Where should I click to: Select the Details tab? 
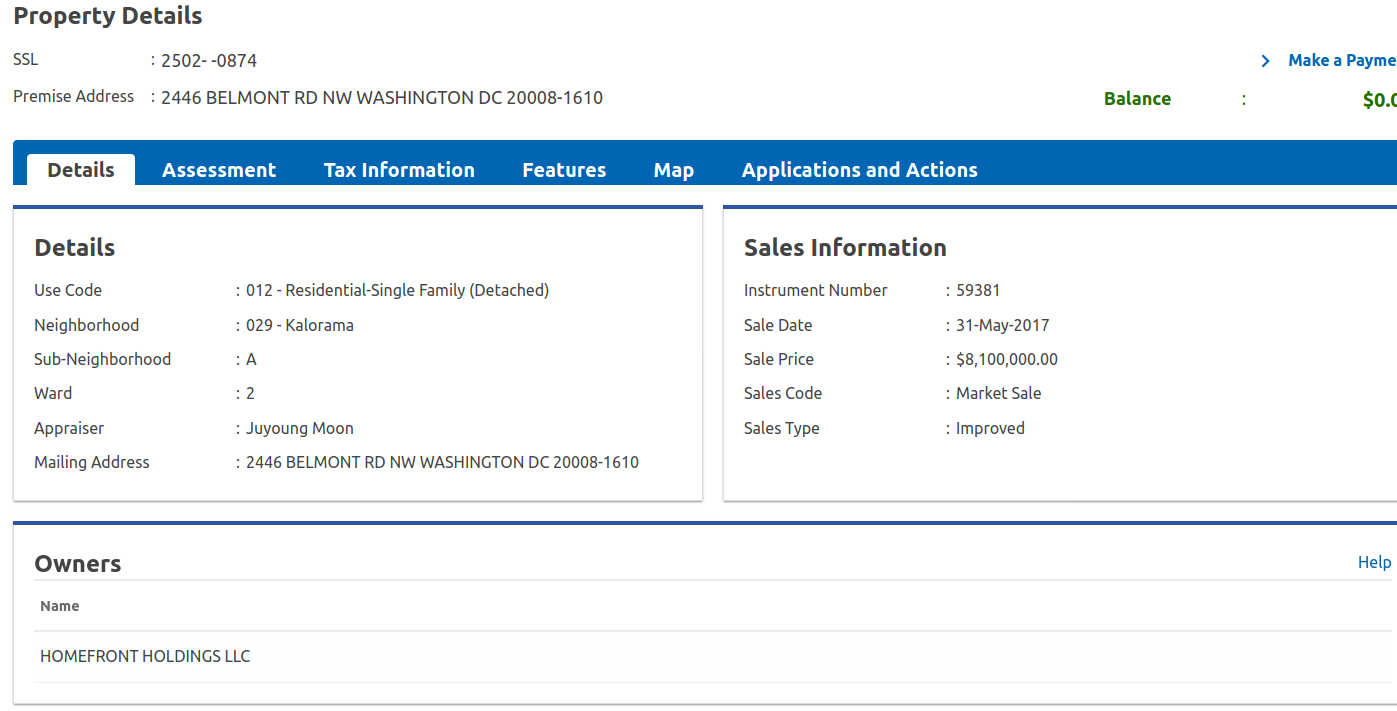click(x=81, y=170)
